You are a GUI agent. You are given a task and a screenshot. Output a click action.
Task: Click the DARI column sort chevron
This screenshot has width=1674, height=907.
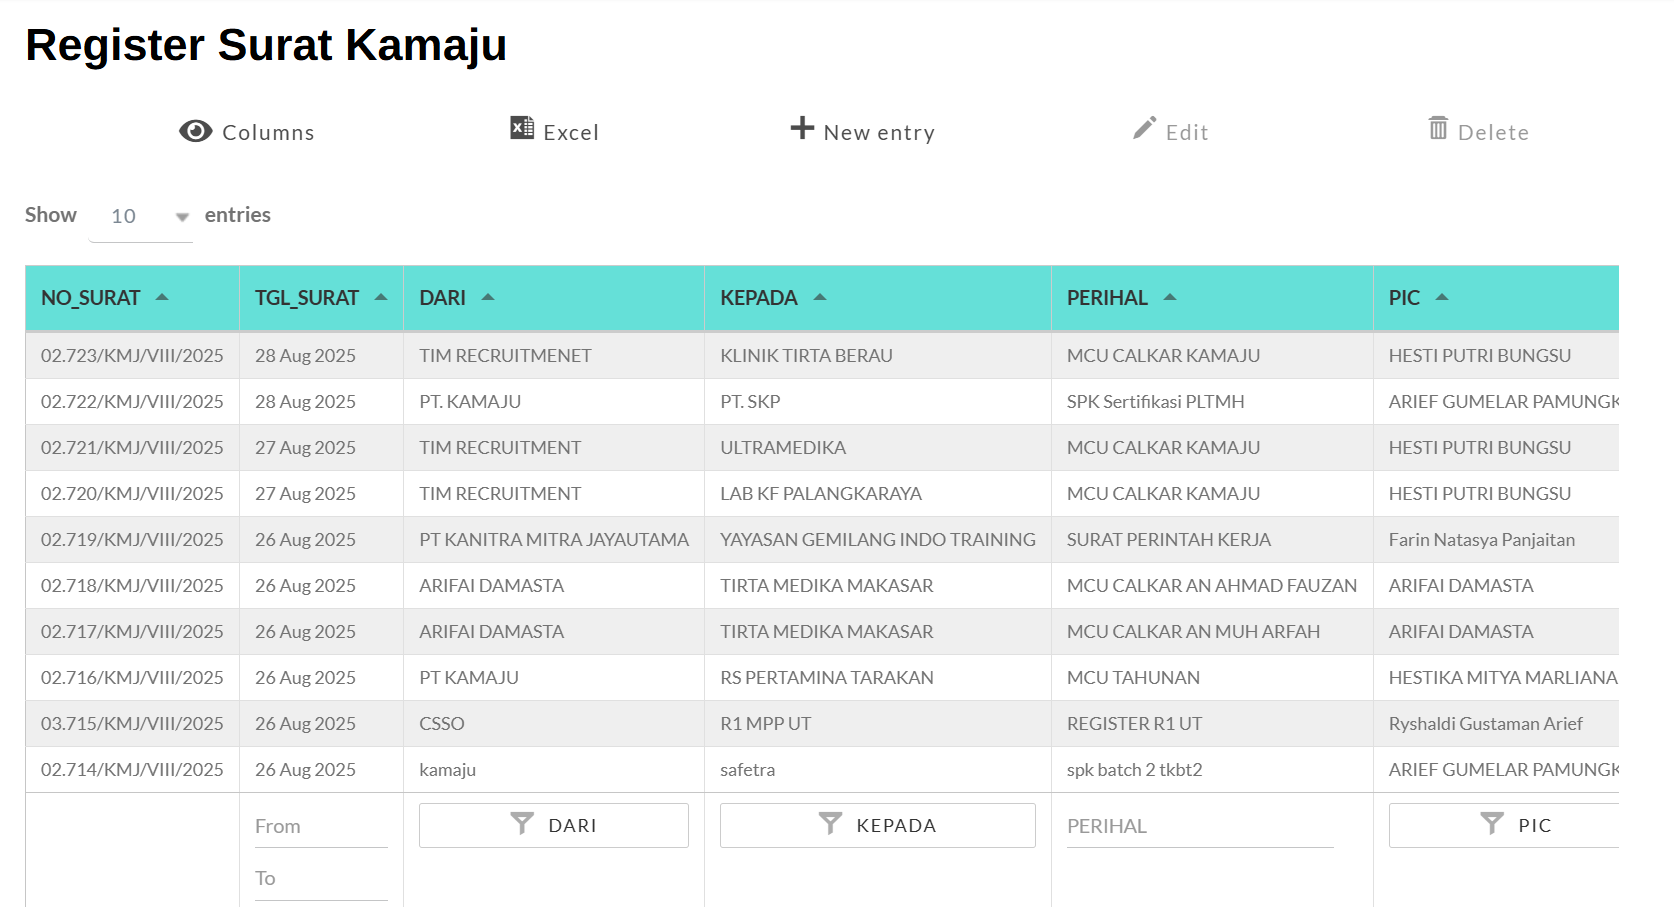click(x=489, y=295)
